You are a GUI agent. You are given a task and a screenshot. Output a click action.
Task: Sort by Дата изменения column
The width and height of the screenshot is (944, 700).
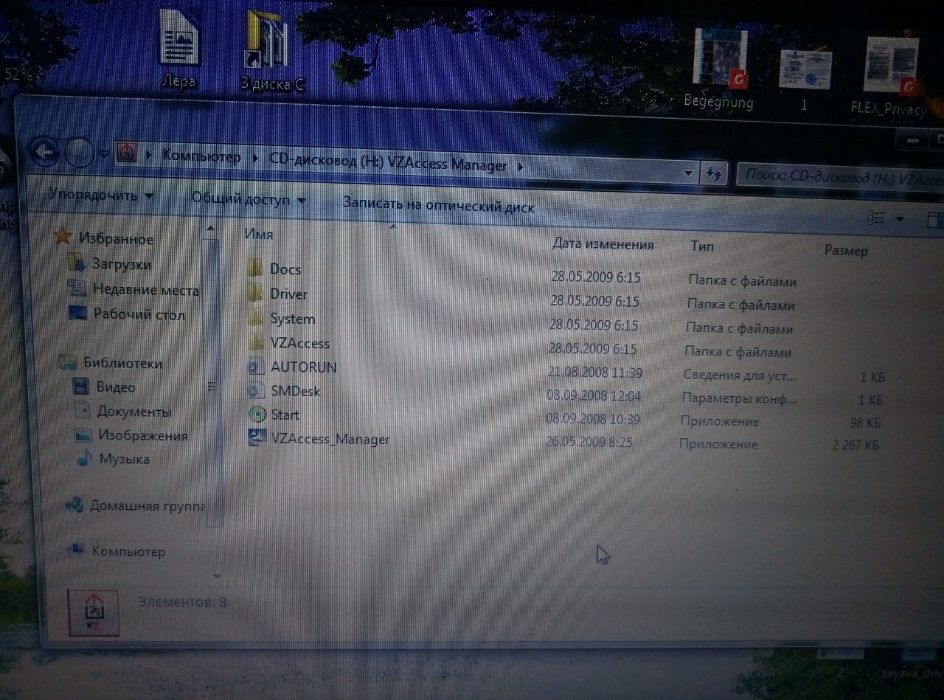click(x=603, y=244)
